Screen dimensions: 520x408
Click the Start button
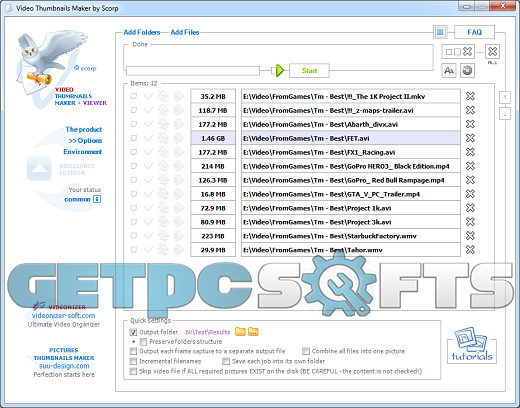pyautogui.click(x=309, y=71)
